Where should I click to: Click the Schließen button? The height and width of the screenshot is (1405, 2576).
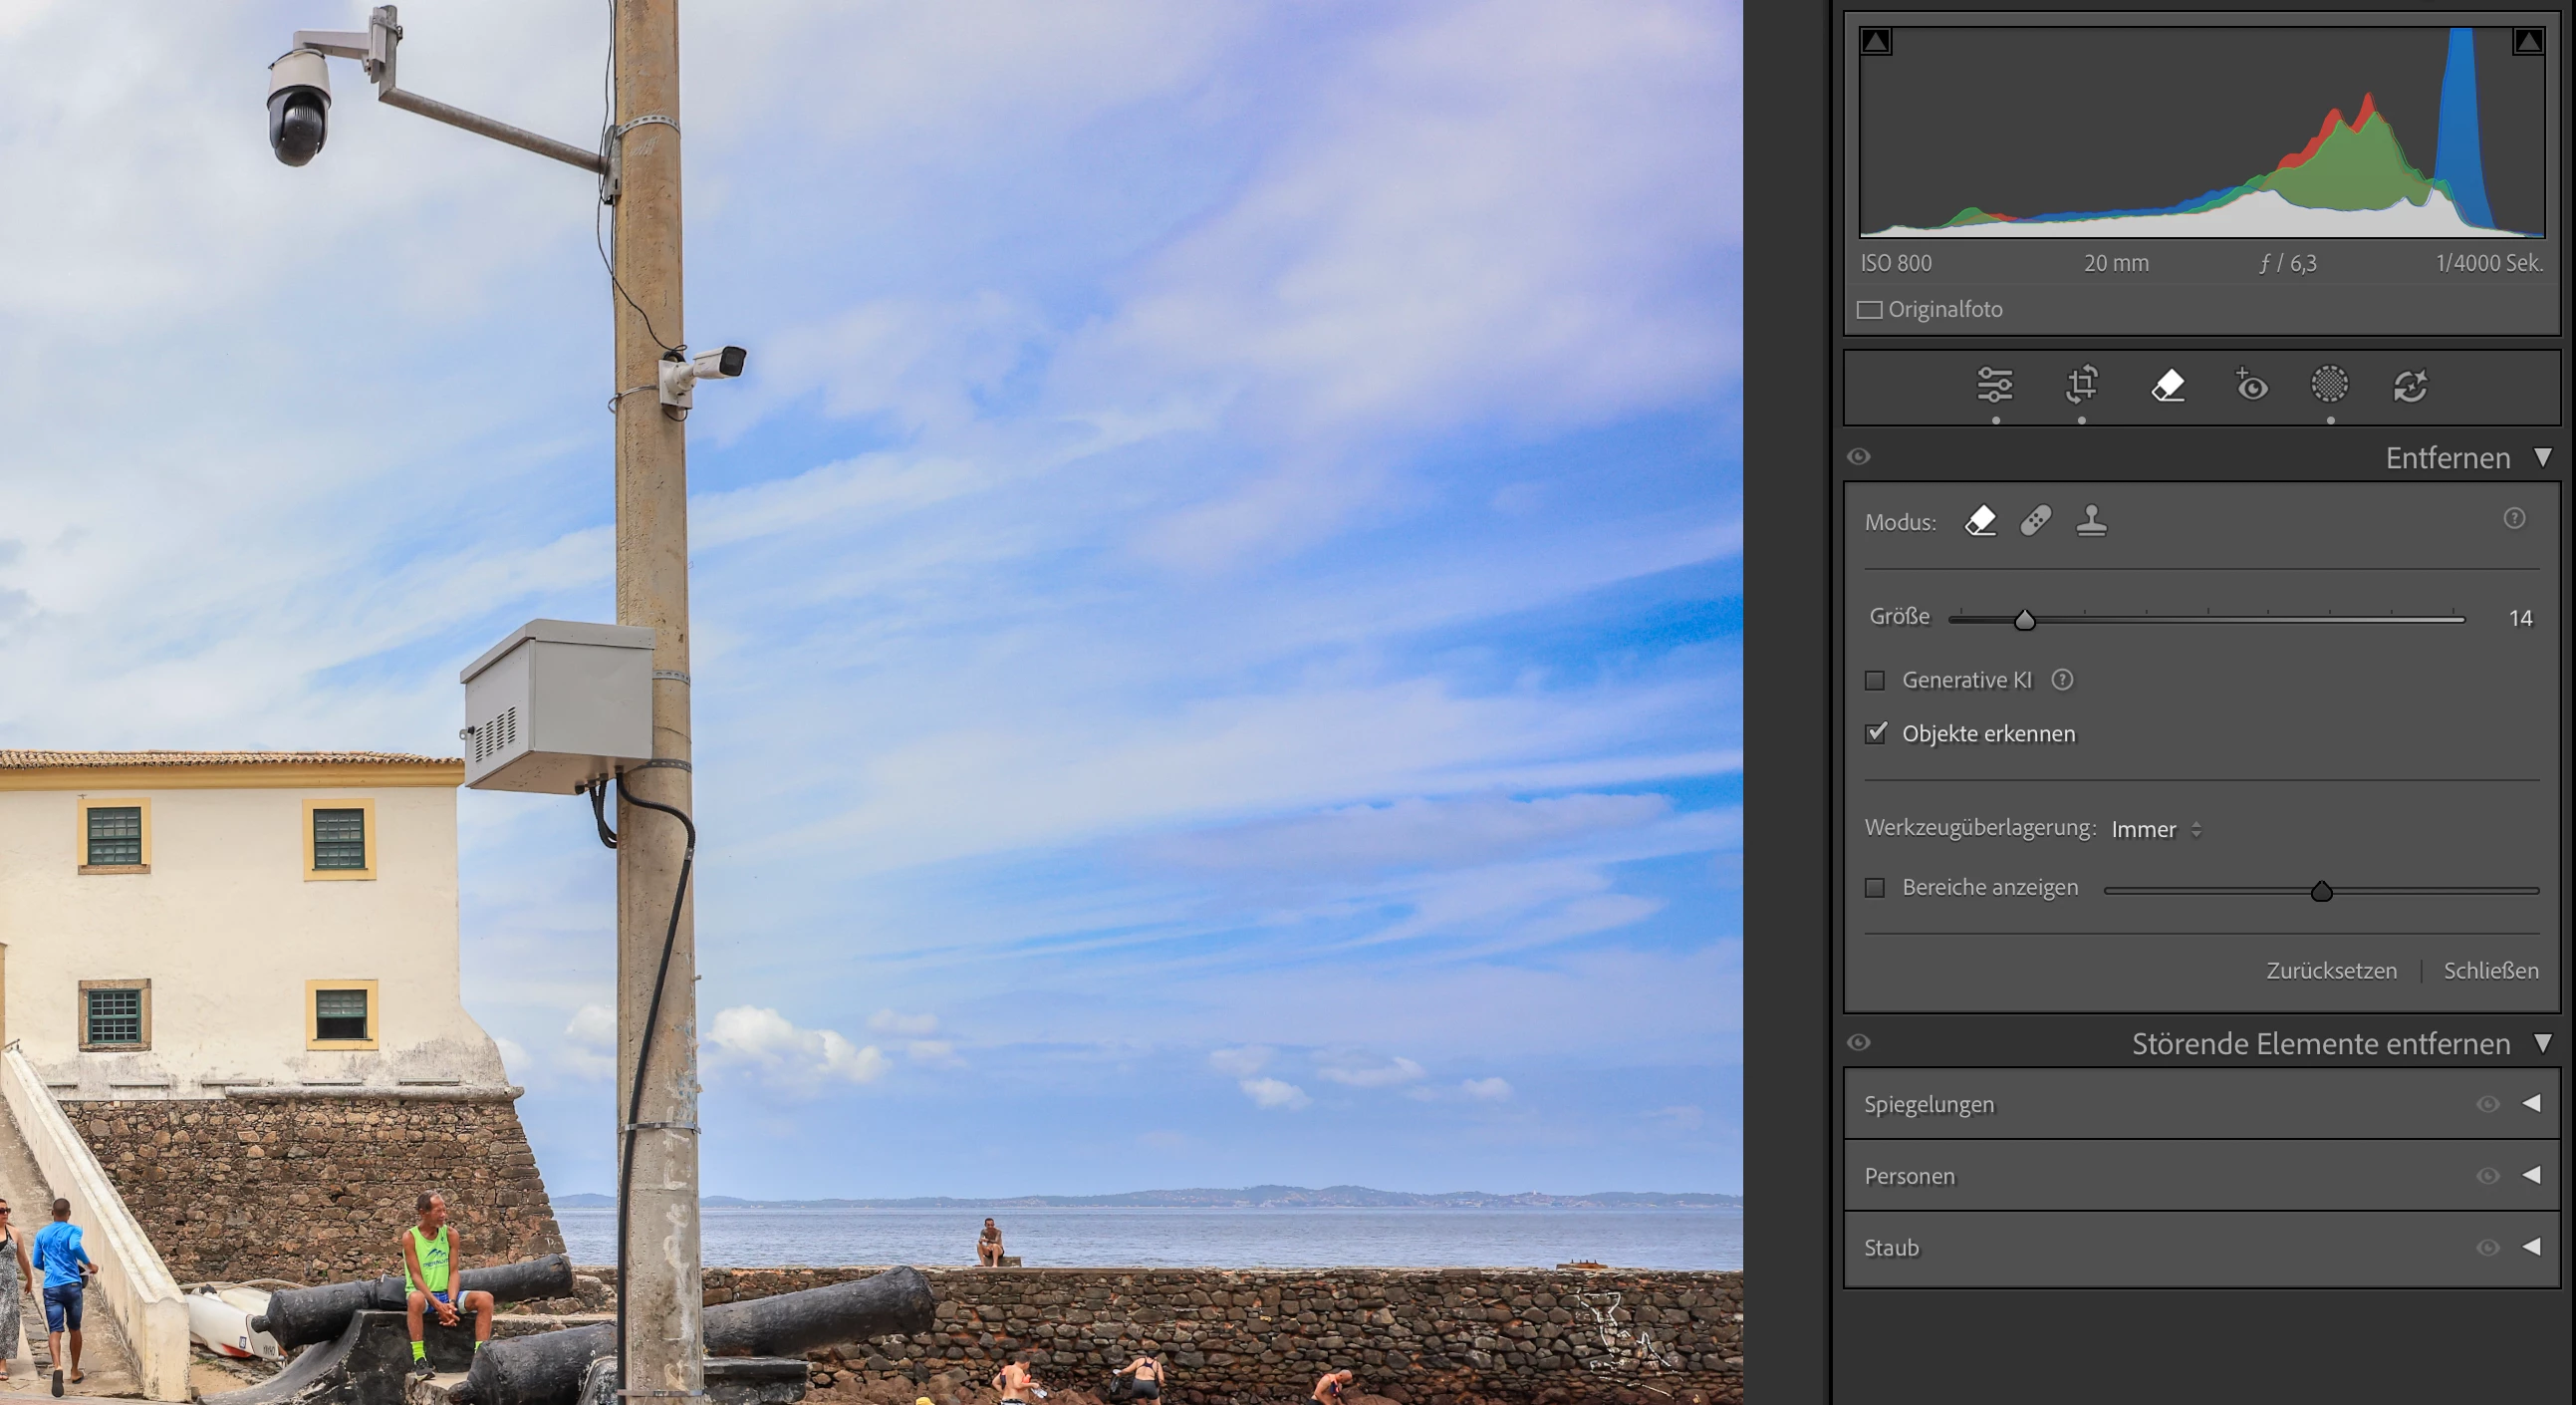click(x=2490, y=971)
